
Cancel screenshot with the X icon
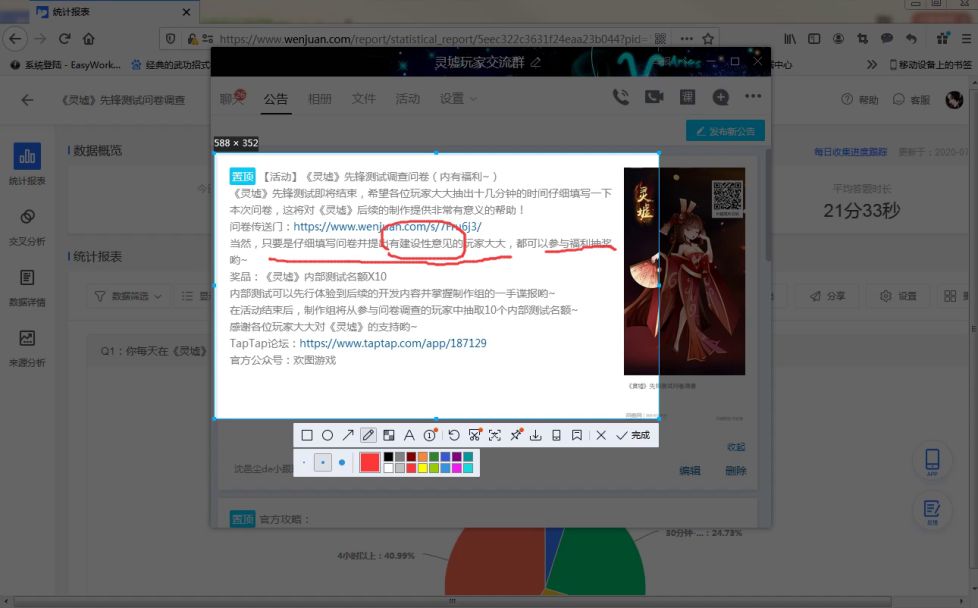pyautogui.click(x=601, y=435)
